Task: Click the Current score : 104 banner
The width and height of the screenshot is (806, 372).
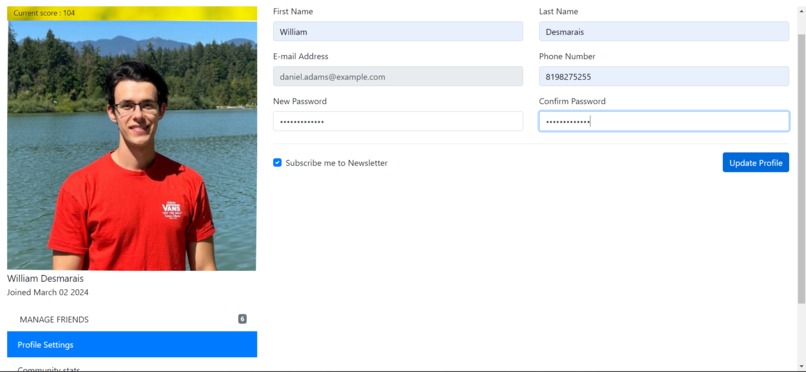Action: (x=132, y=13)
